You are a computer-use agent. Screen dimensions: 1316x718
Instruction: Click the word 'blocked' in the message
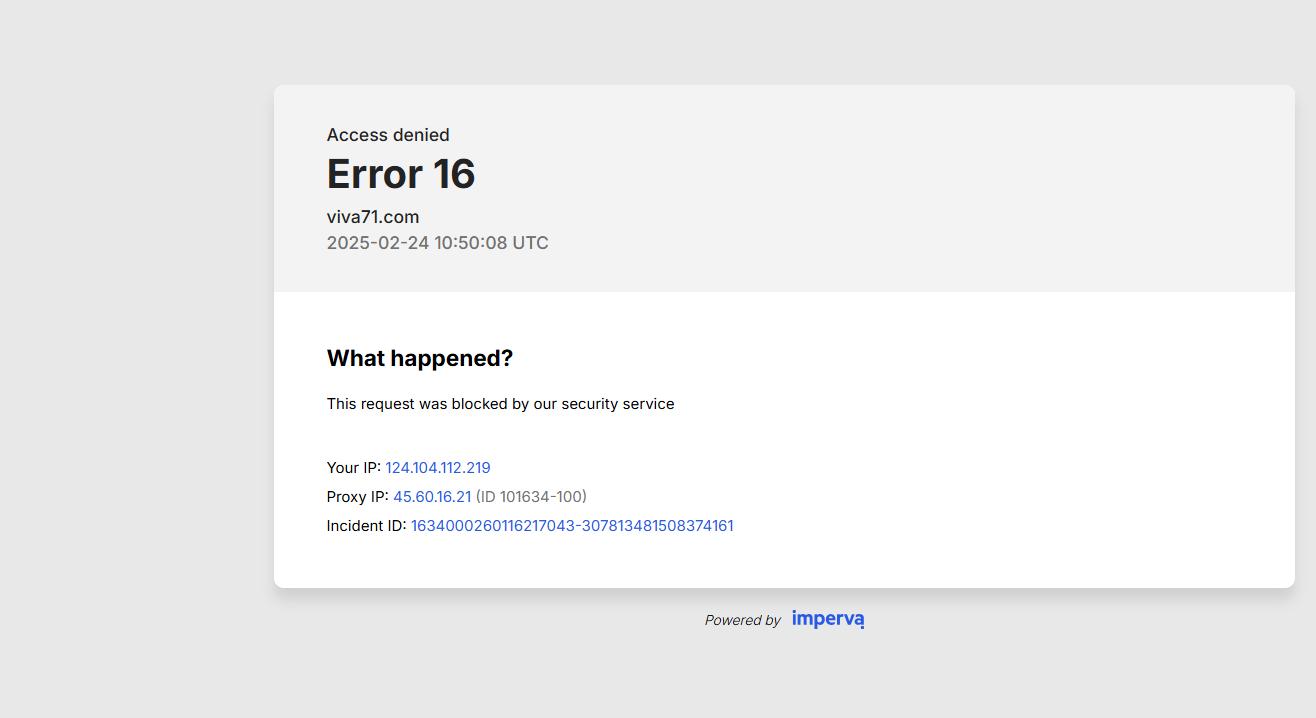pos(479,404)
